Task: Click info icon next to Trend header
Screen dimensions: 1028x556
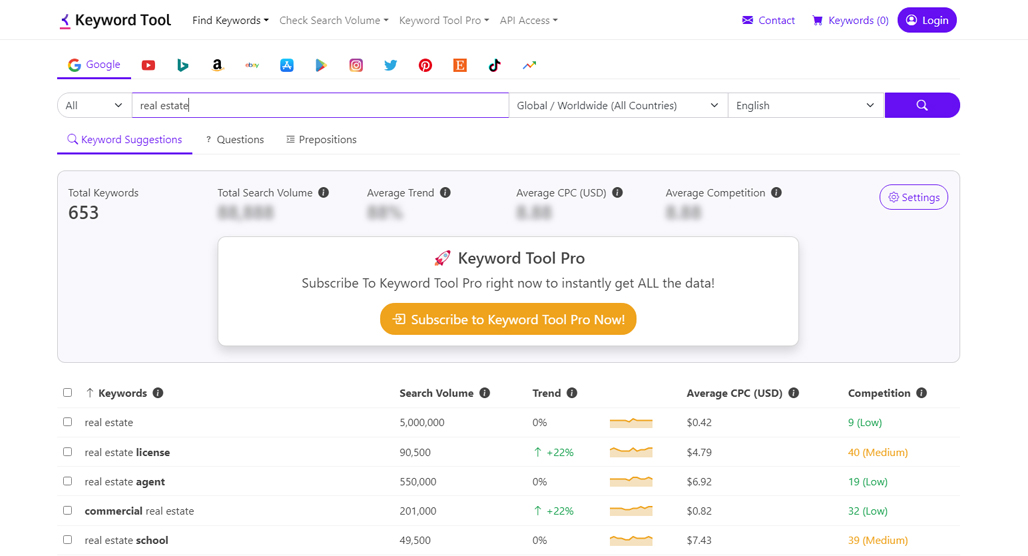Action: tap(572, 393)
